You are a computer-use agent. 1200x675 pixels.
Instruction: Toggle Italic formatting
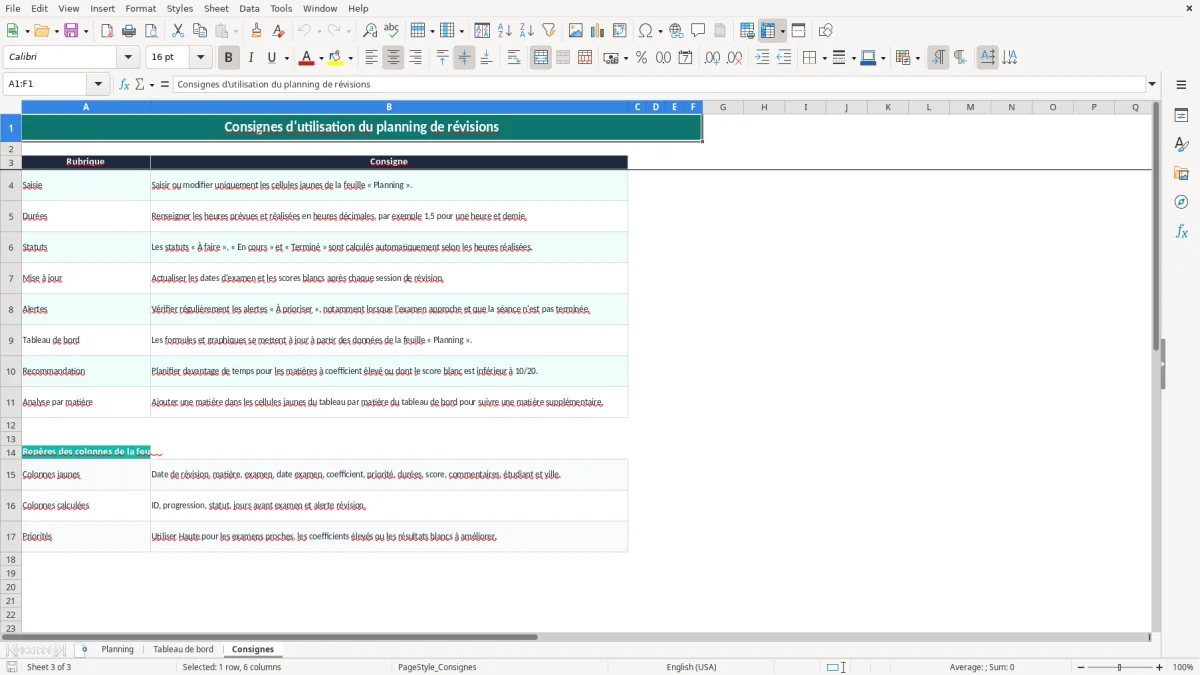click(x=251, y=58)
